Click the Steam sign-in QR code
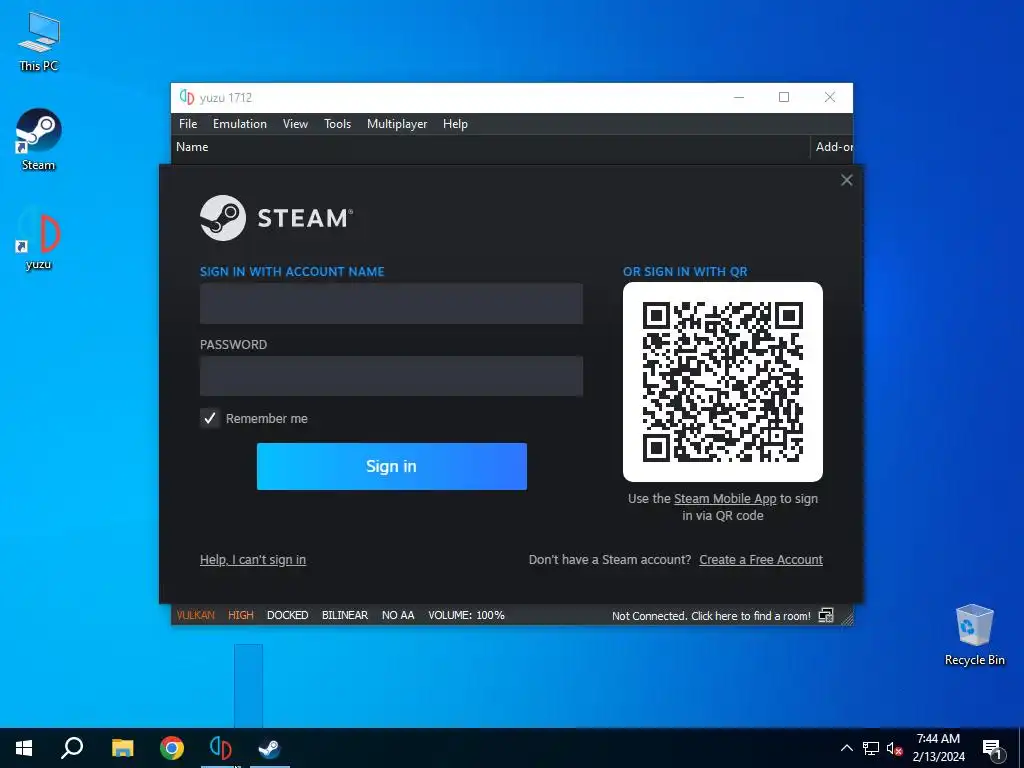Viewport: 1024px width, 768px height. coord(723,382)
